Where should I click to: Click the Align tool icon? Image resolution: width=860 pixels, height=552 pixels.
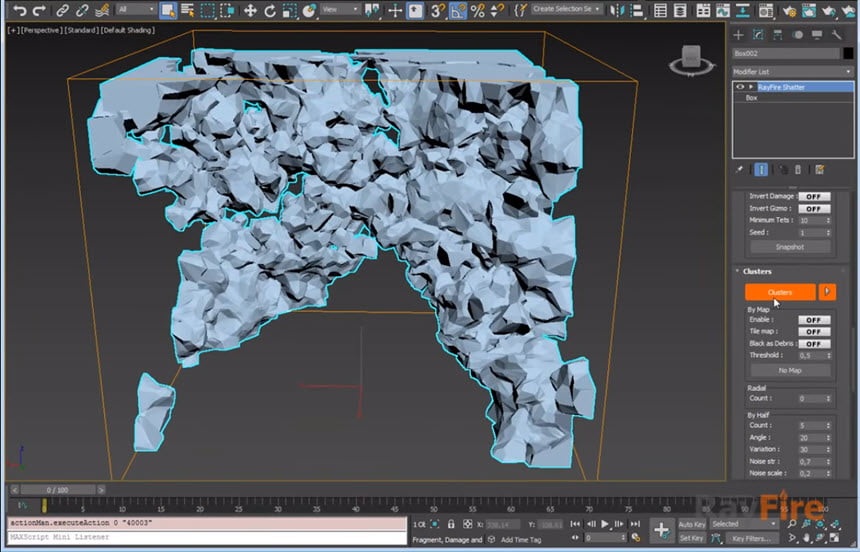pyautogui.click(x=637, y=10)
